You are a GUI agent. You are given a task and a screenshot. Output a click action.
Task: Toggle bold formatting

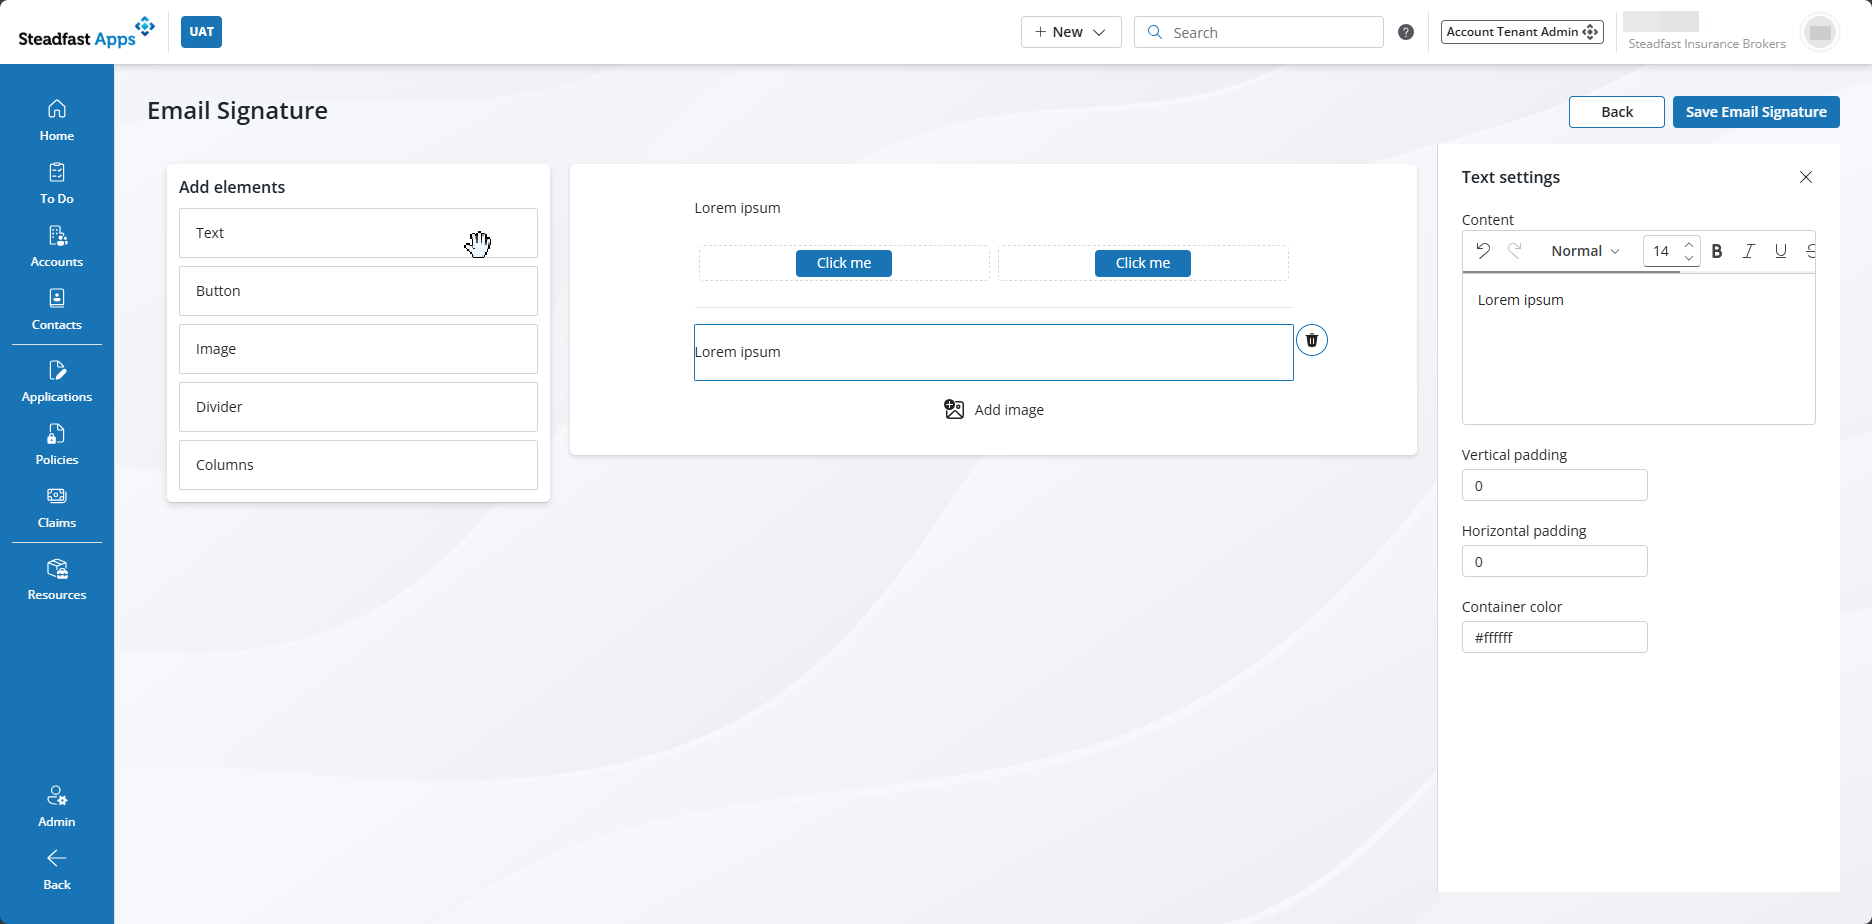click(x=1717, y=251)
